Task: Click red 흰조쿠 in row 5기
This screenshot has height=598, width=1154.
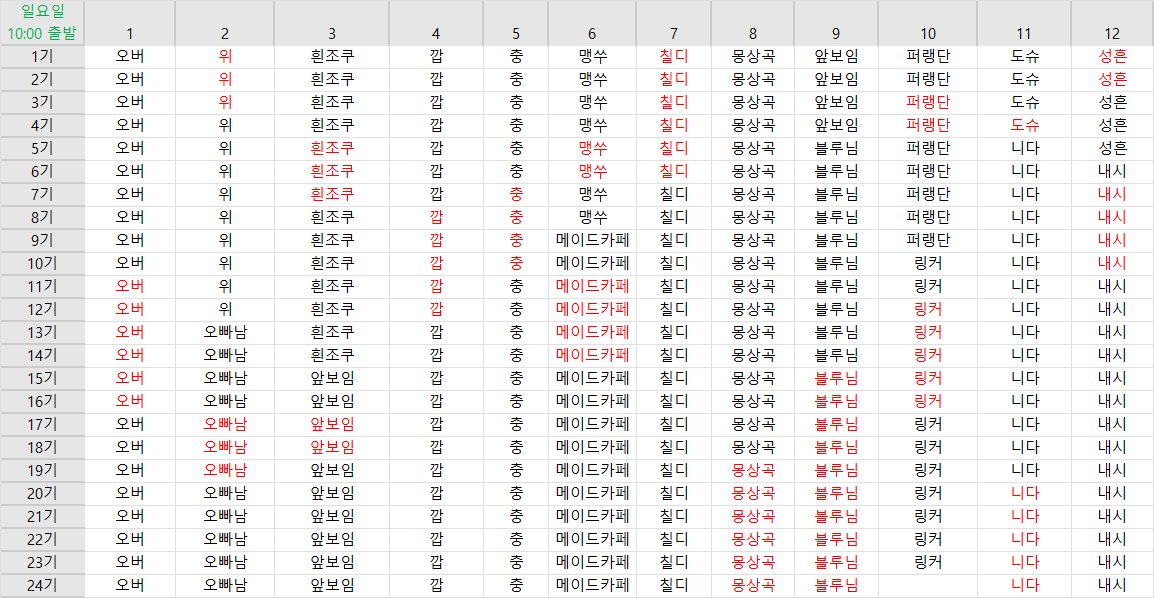Action: click(x=332, y=148)
